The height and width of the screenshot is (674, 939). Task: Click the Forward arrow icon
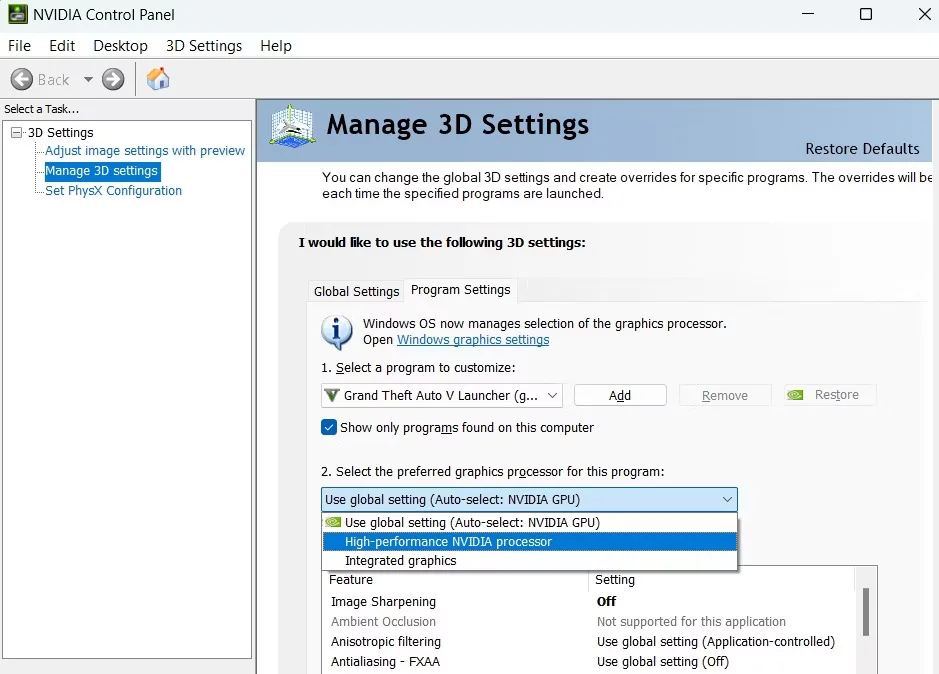coord(113,80)
